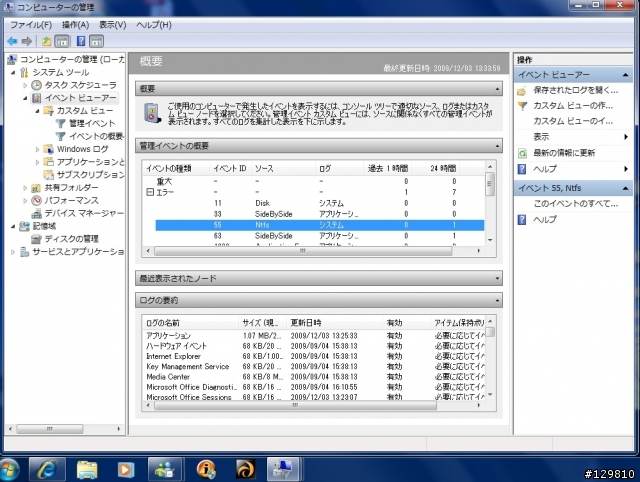The image size is (640, 482).
Task: Open Internet Explorer from the taskbar
Action: 47,469
